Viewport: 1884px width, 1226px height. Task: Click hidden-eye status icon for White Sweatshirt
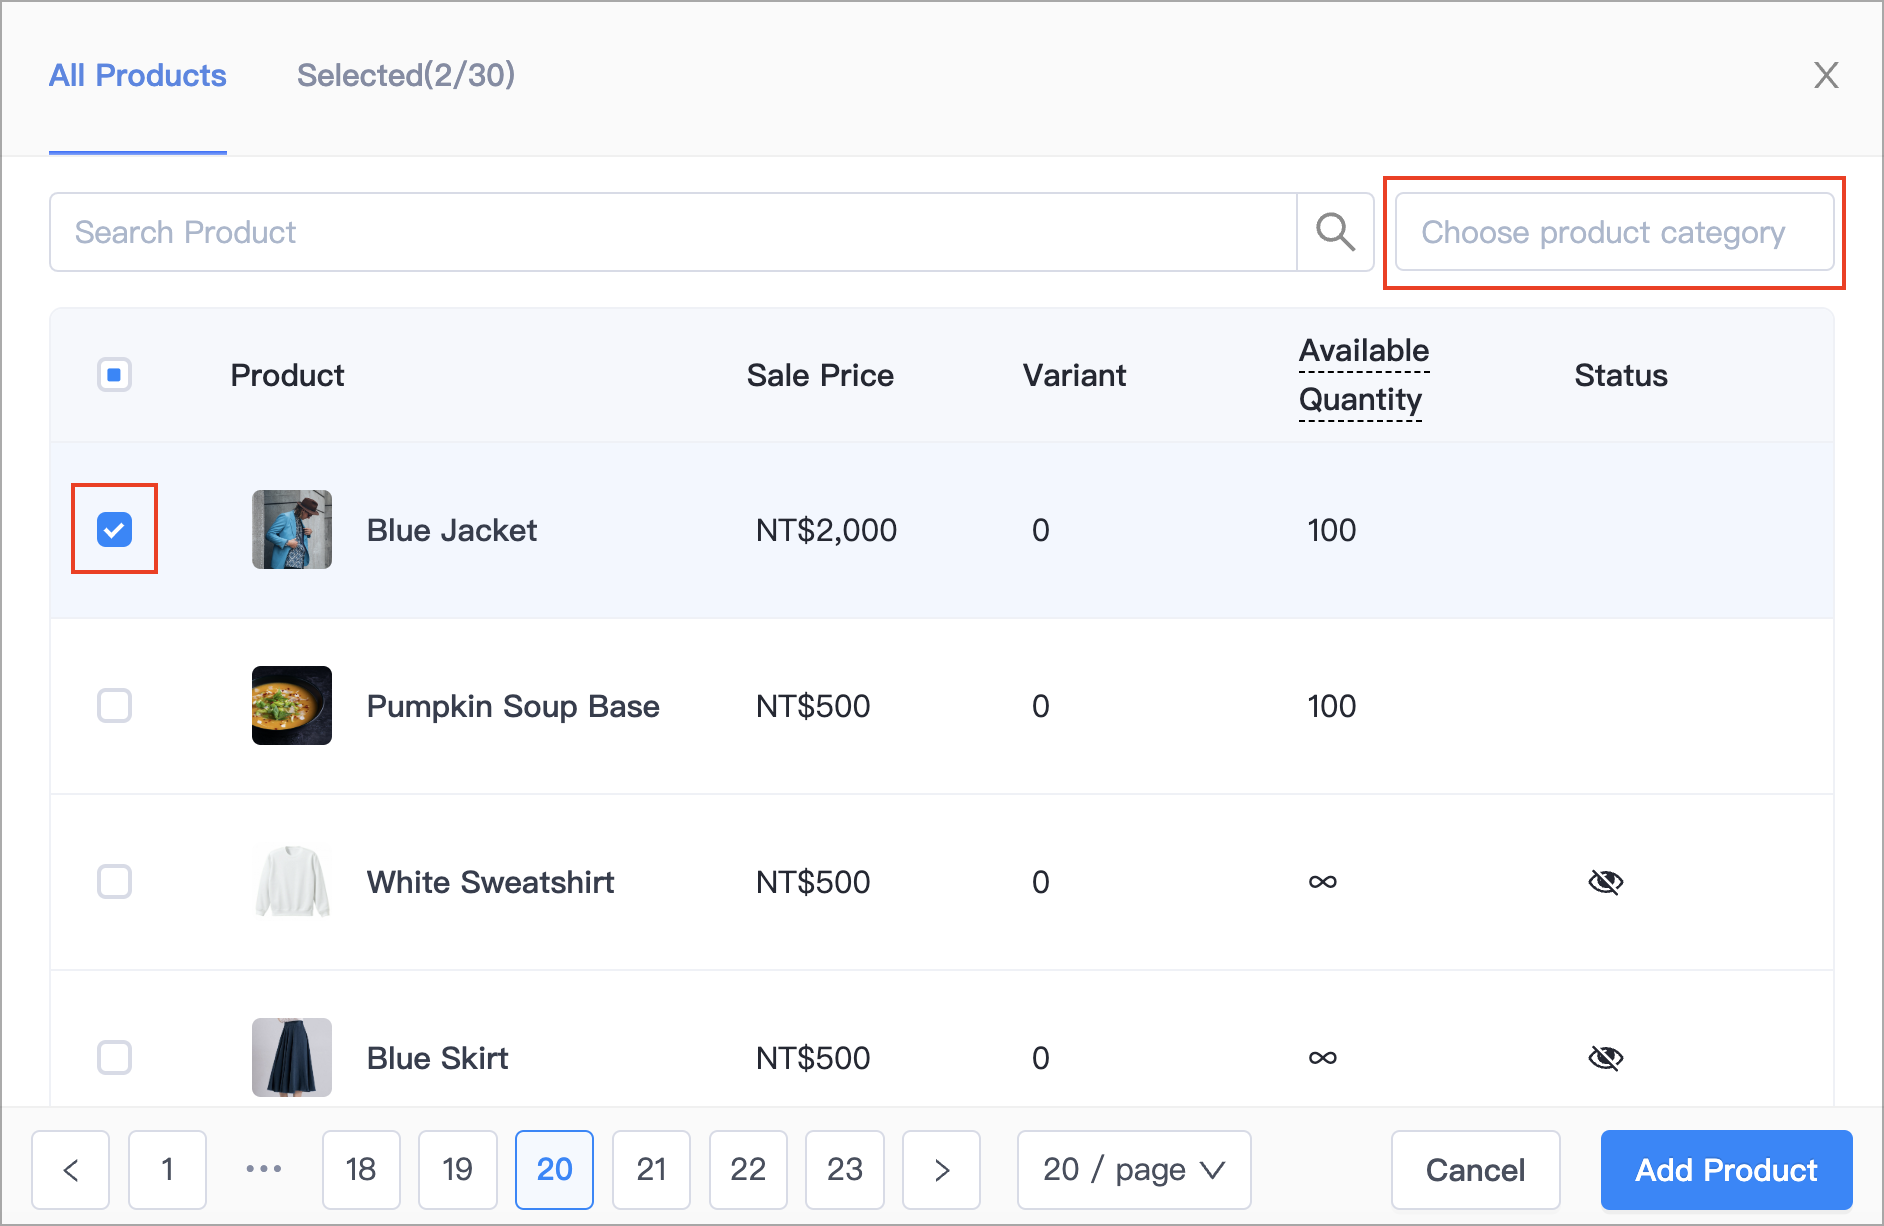1605,882
